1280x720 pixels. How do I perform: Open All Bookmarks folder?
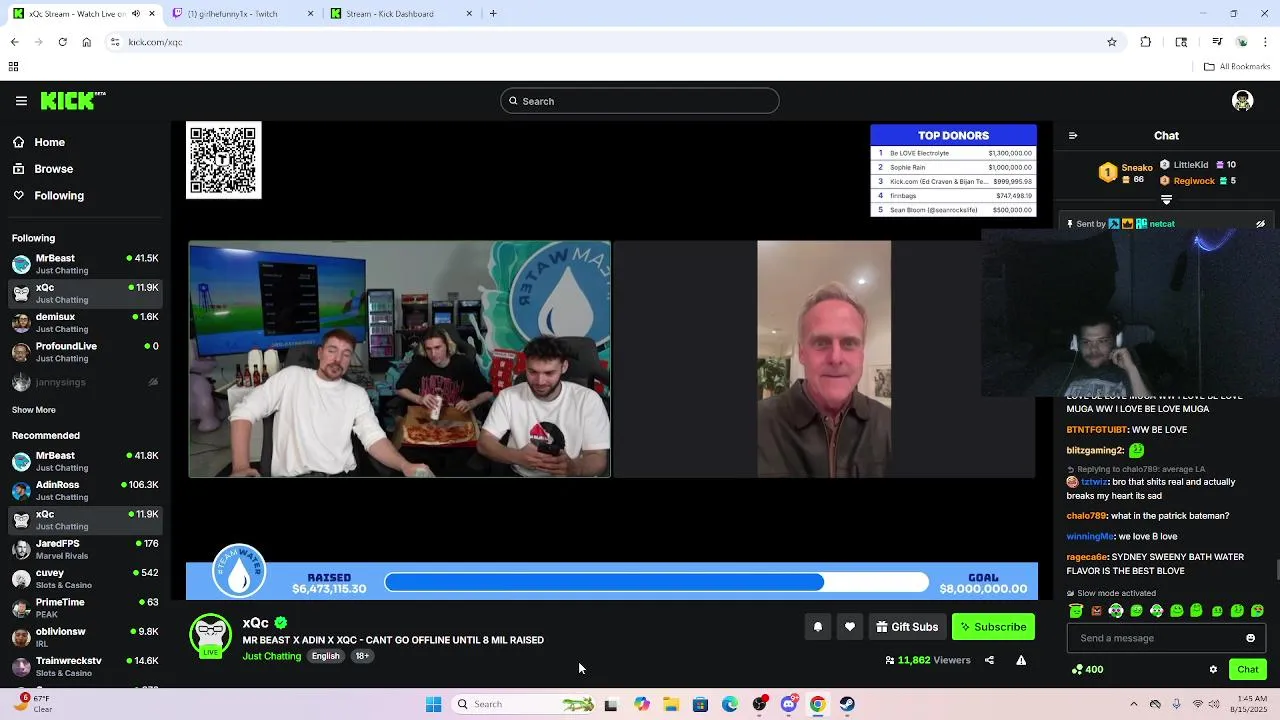point(1237,67)
